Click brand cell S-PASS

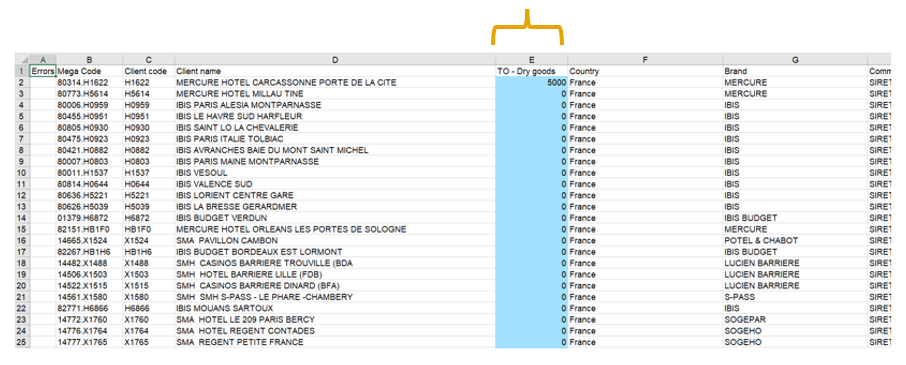[795, 297]
